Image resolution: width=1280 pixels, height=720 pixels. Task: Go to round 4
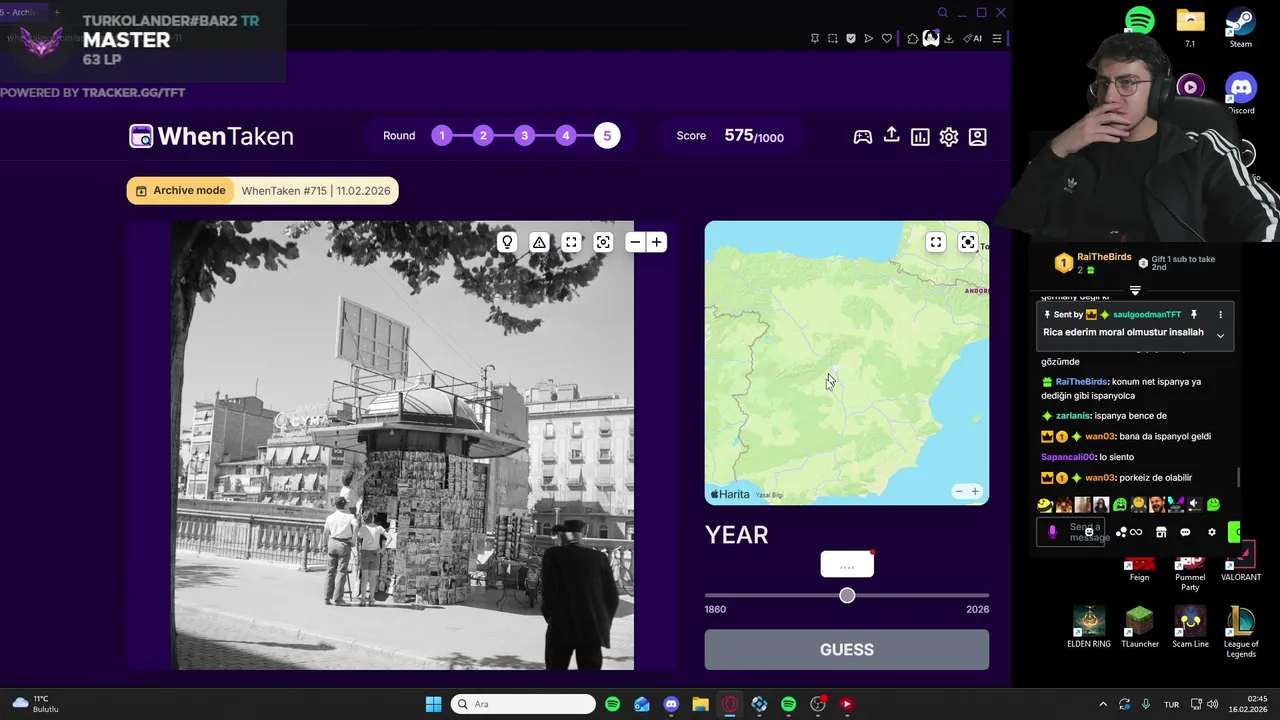click(x=566, y=136)
